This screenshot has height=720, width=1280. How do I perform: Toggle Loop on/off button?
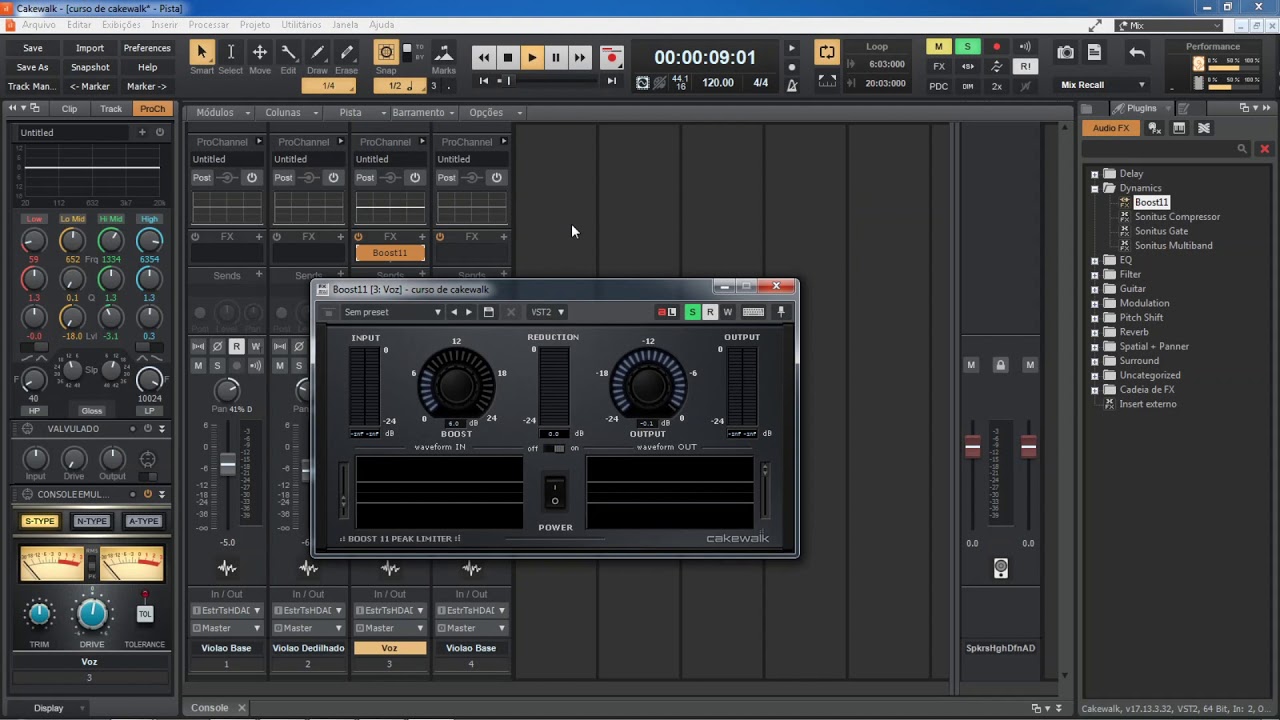pyautogui.click(x=827, y=52)
